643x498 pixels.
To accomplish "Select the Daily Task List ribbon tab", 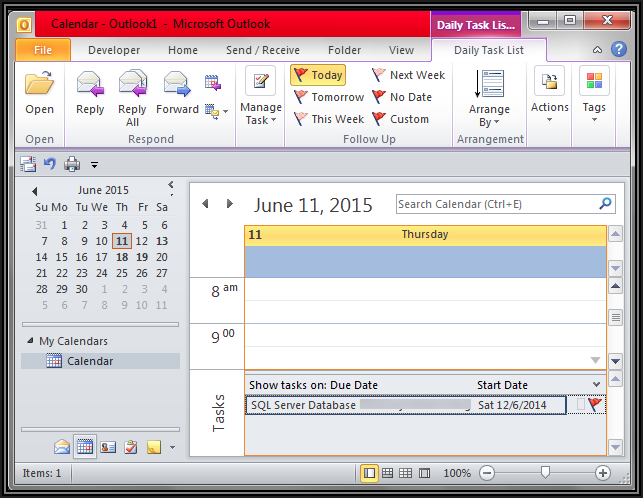I will 489,50.
